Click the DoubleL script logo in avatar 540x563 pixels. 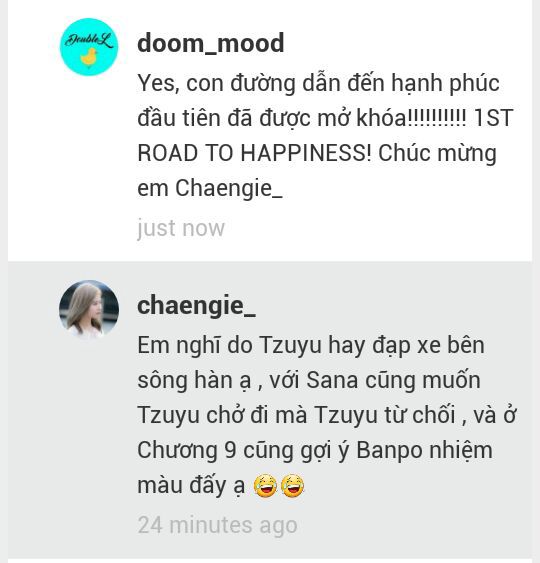[x=89, y=41]
